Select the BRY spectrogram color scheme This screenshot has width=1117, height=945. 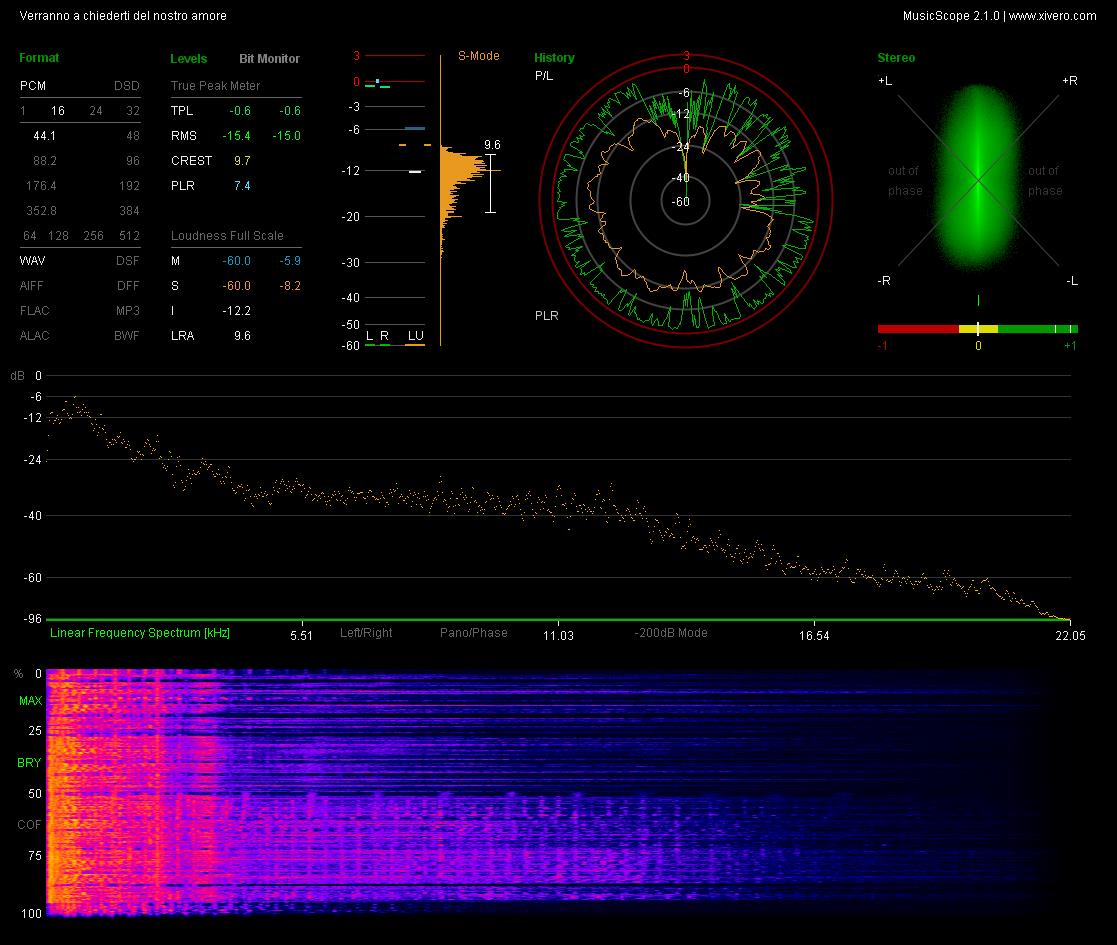tap(29, 763)
